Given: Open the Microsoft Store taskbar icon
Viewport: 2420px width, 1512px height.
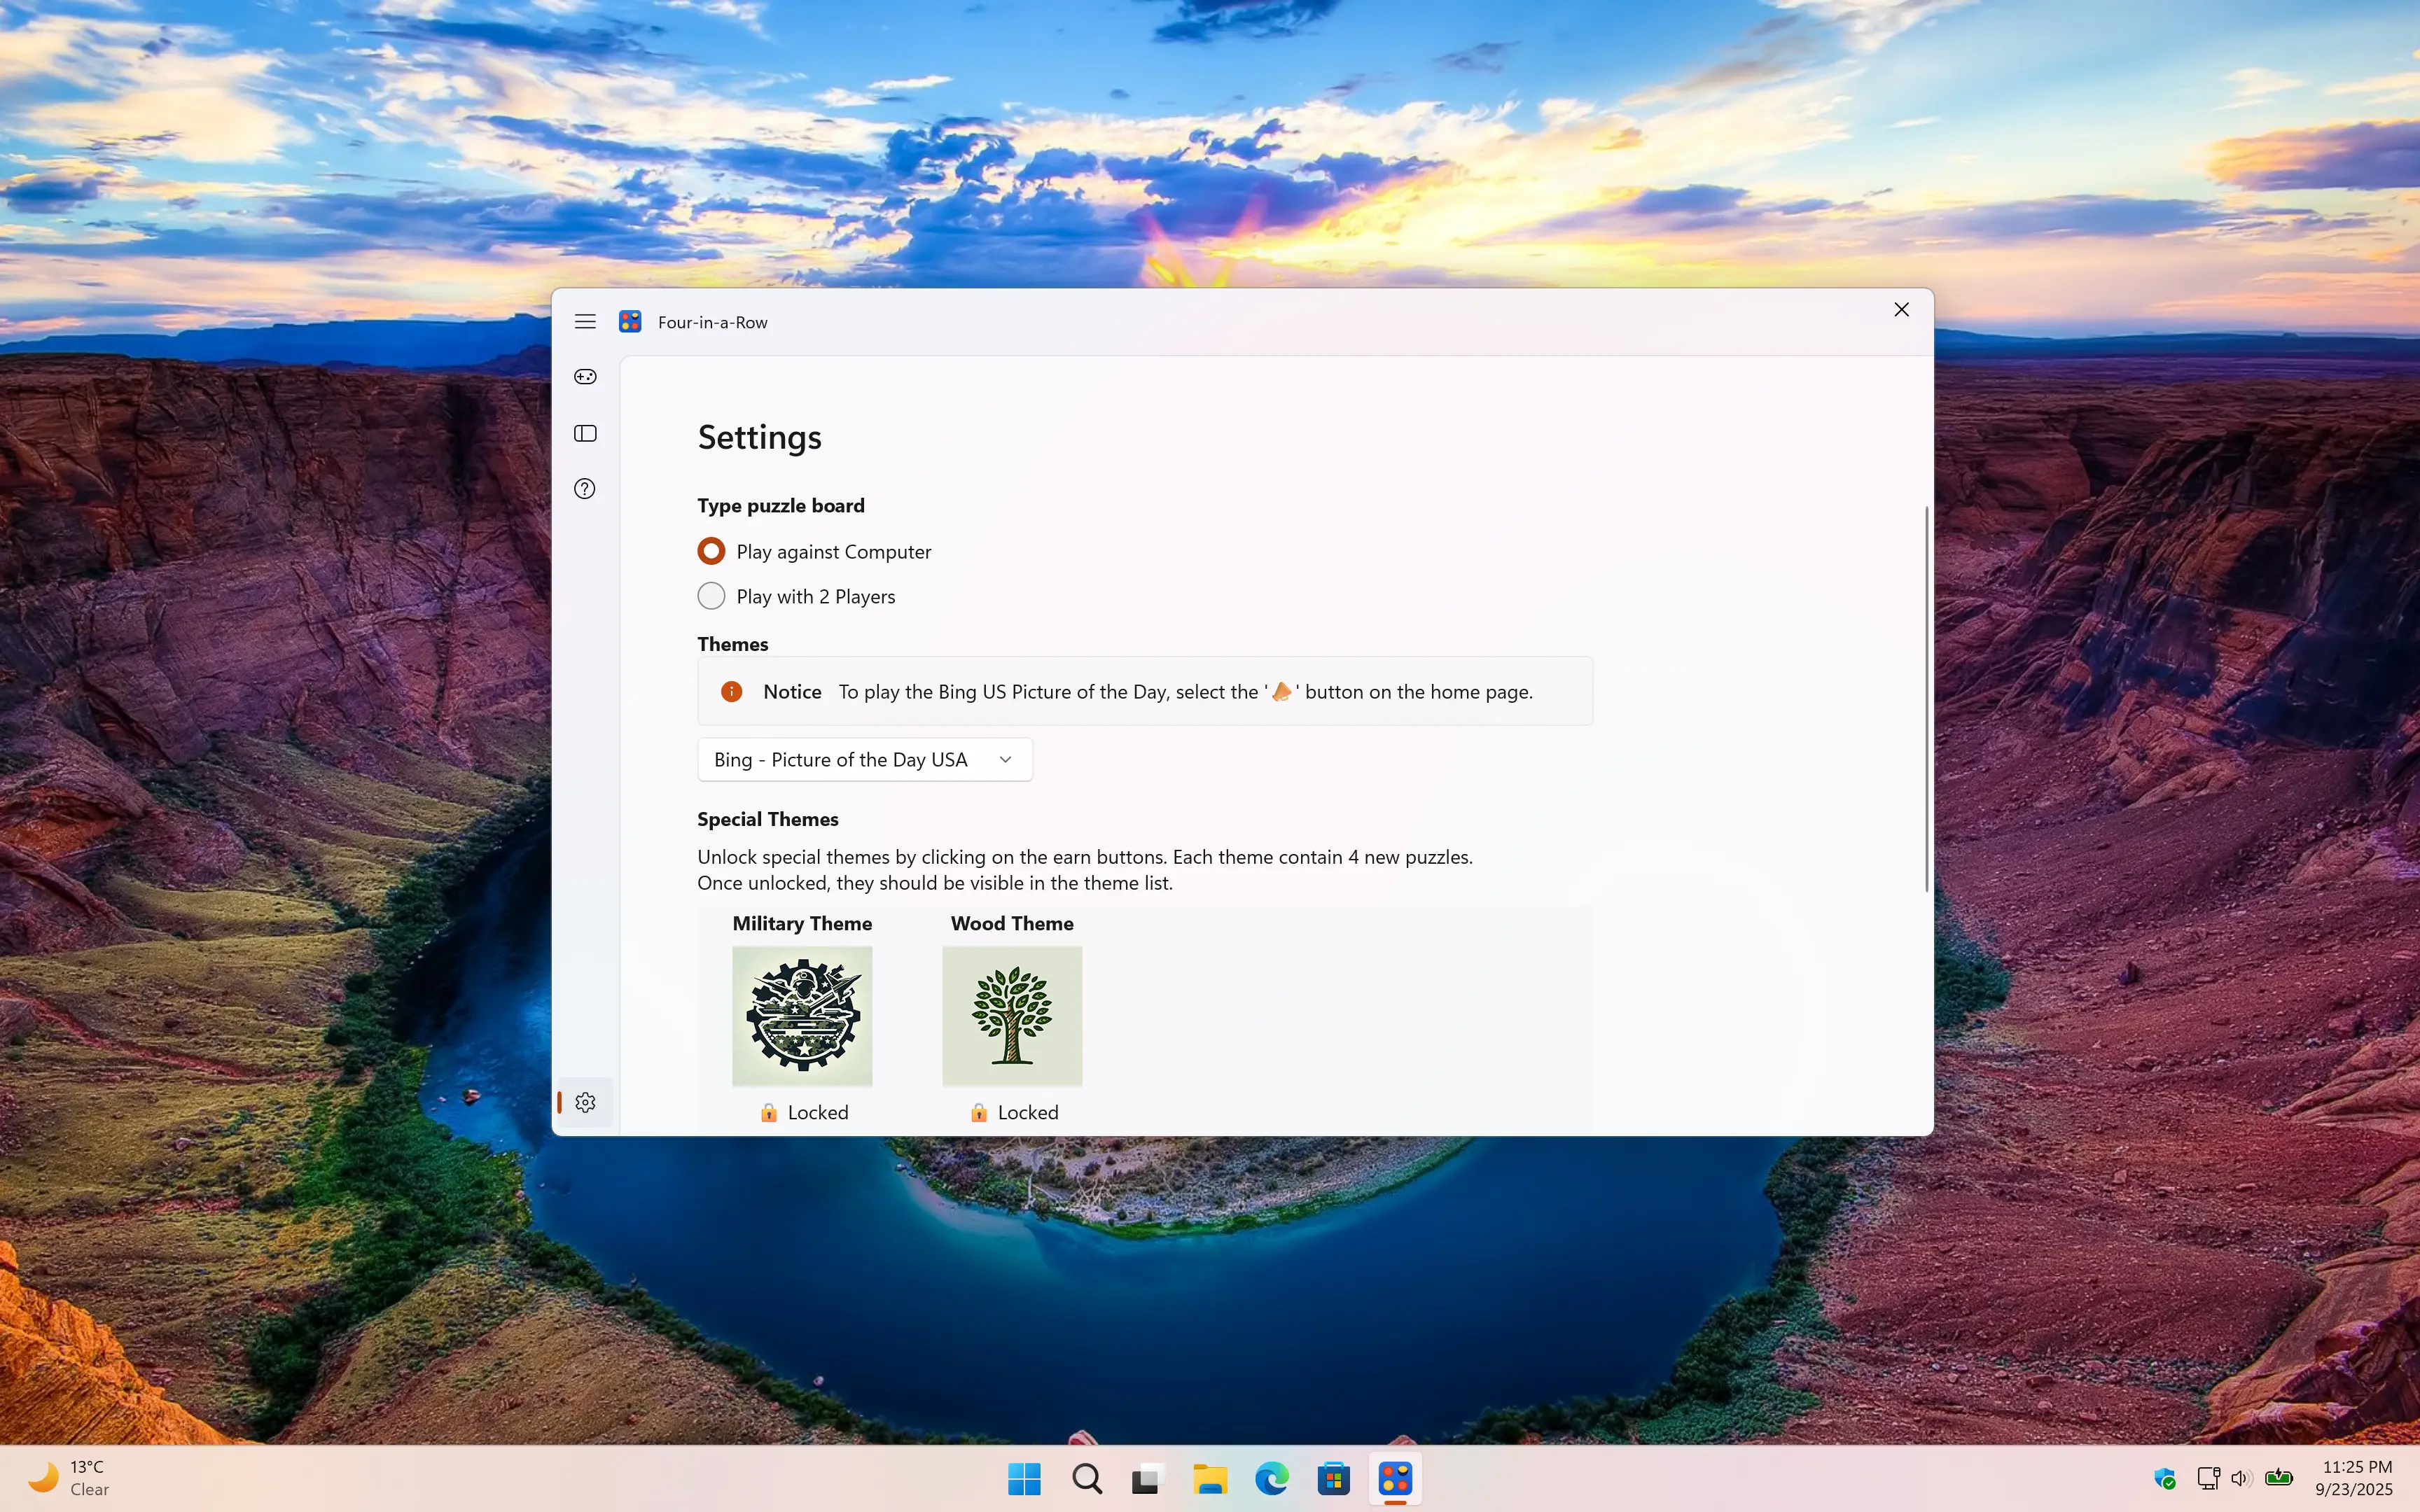Looking at the screenshot, I should (x=1333, y=1478).
